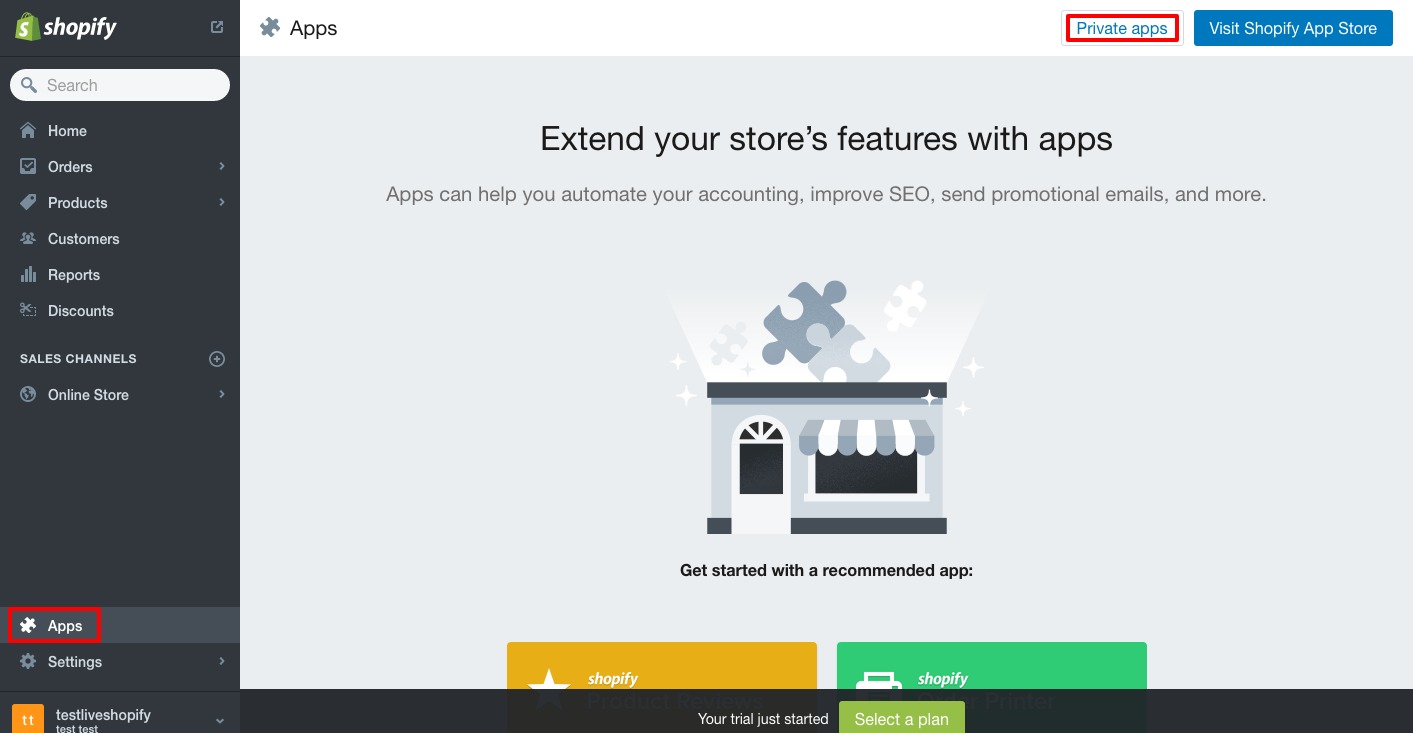The image size is (1413, 733).
Task: Click the Orders inbox icon
Action: click(x=28, y=167)
